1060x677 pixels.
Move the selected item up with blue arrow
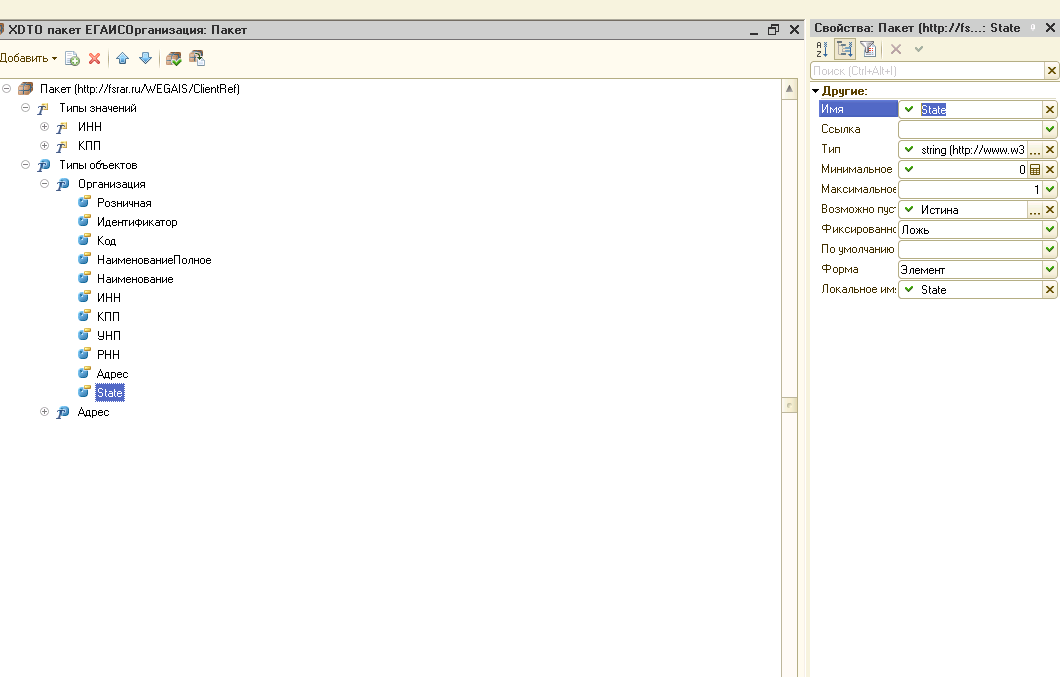pos(123,59)
